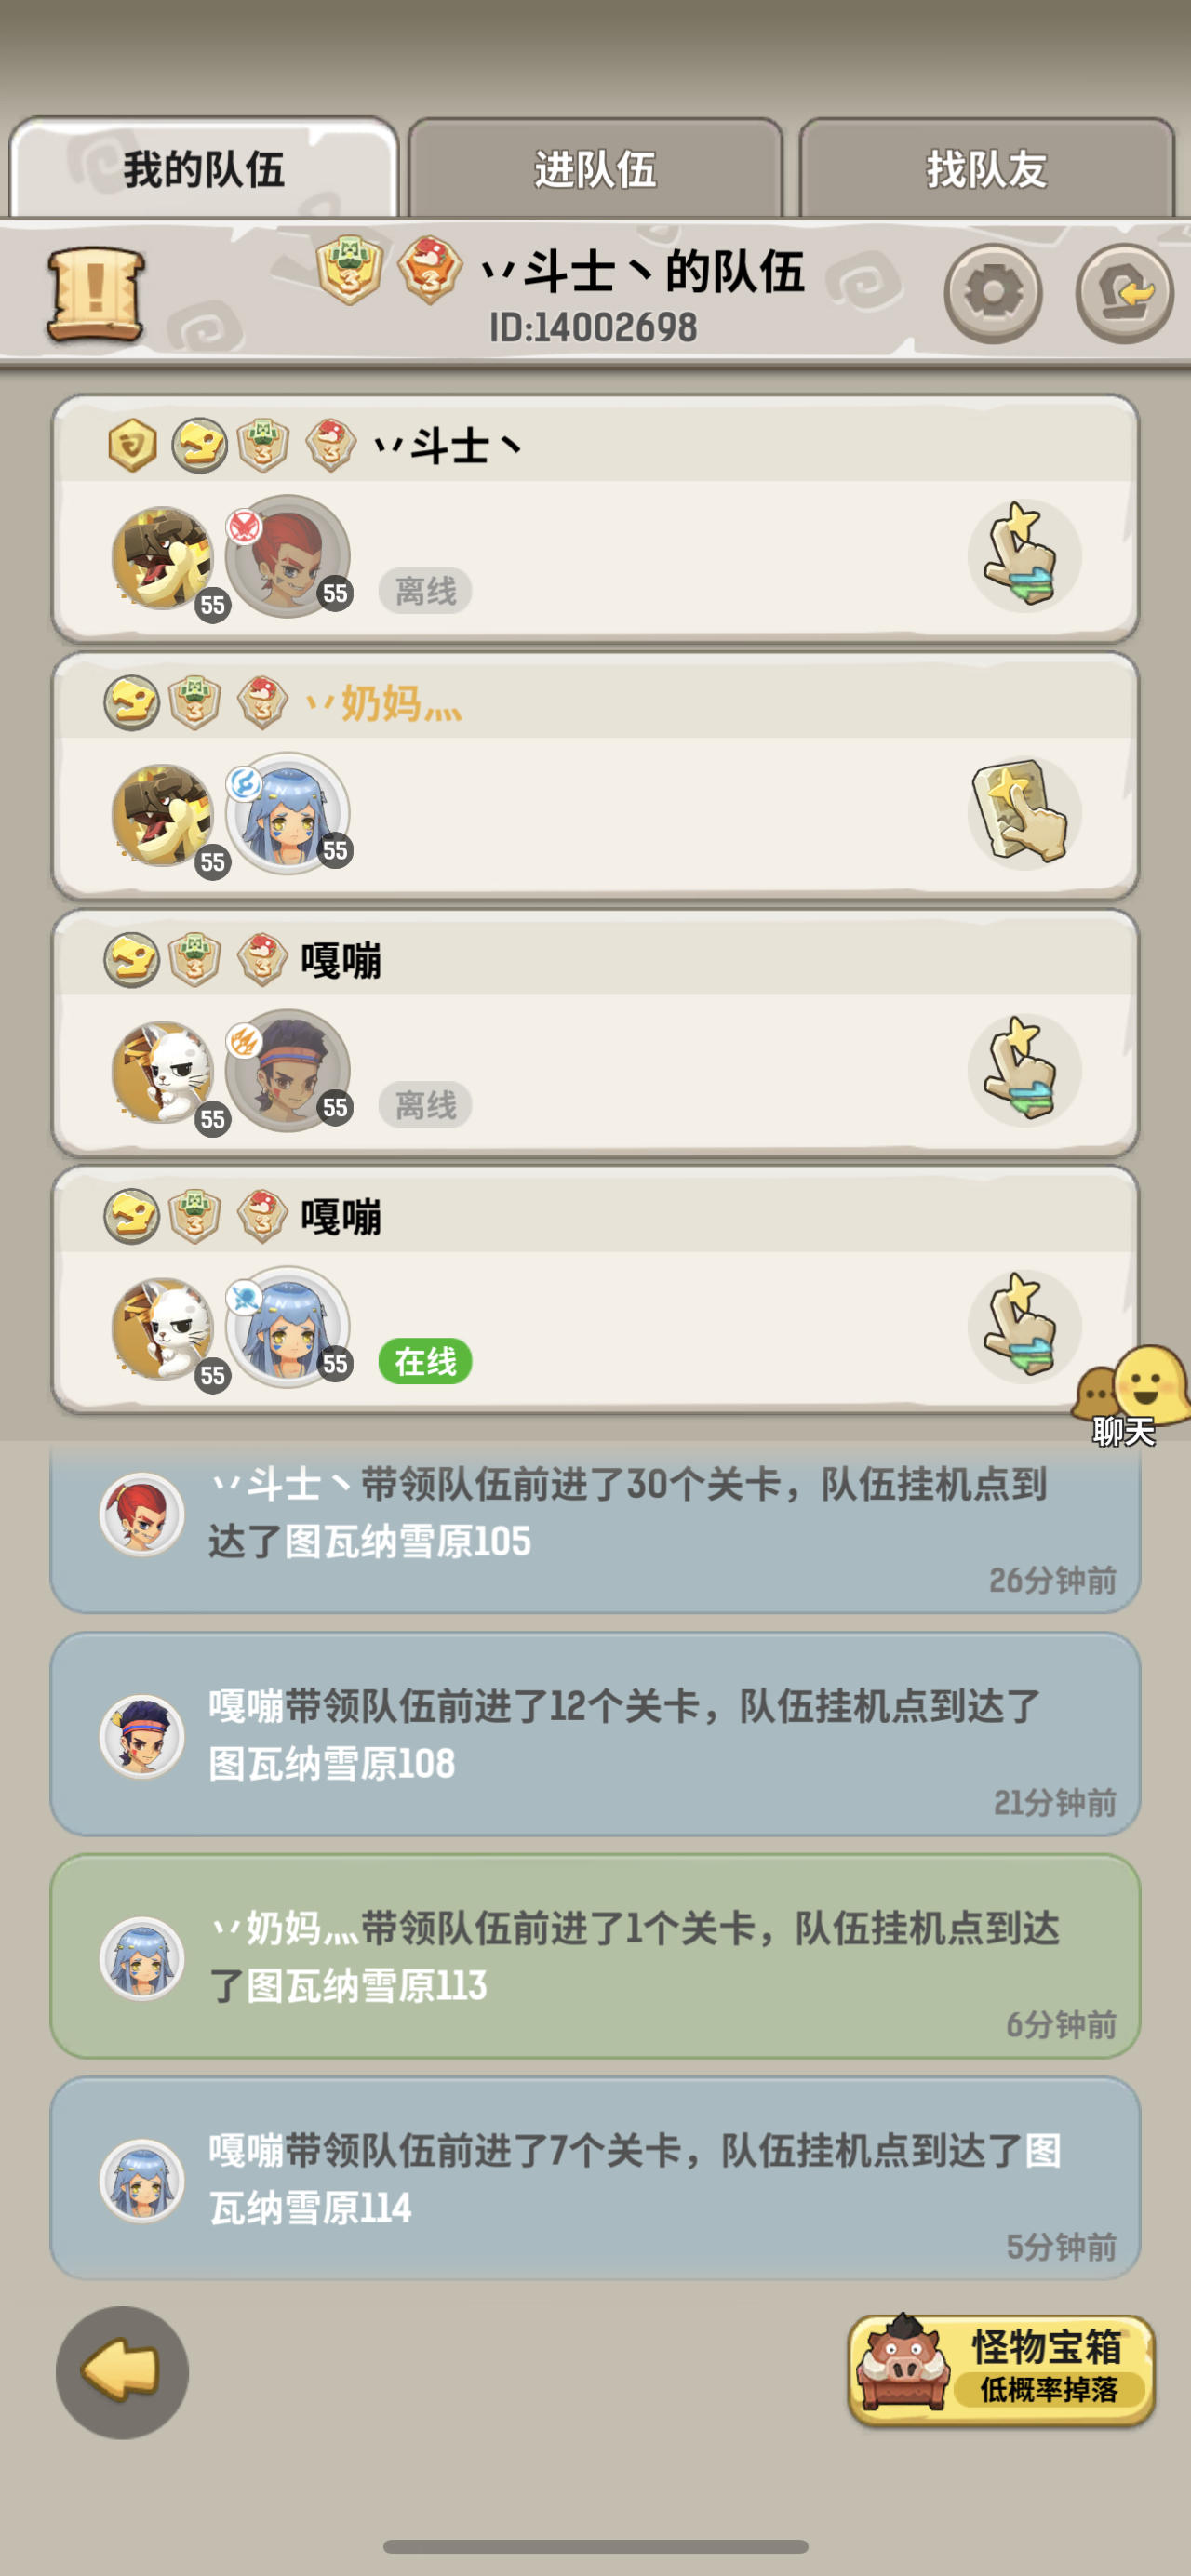The image size is (1191, 2576).
Task: Open team settings gear icon
Action: click(x=993, y=293)
